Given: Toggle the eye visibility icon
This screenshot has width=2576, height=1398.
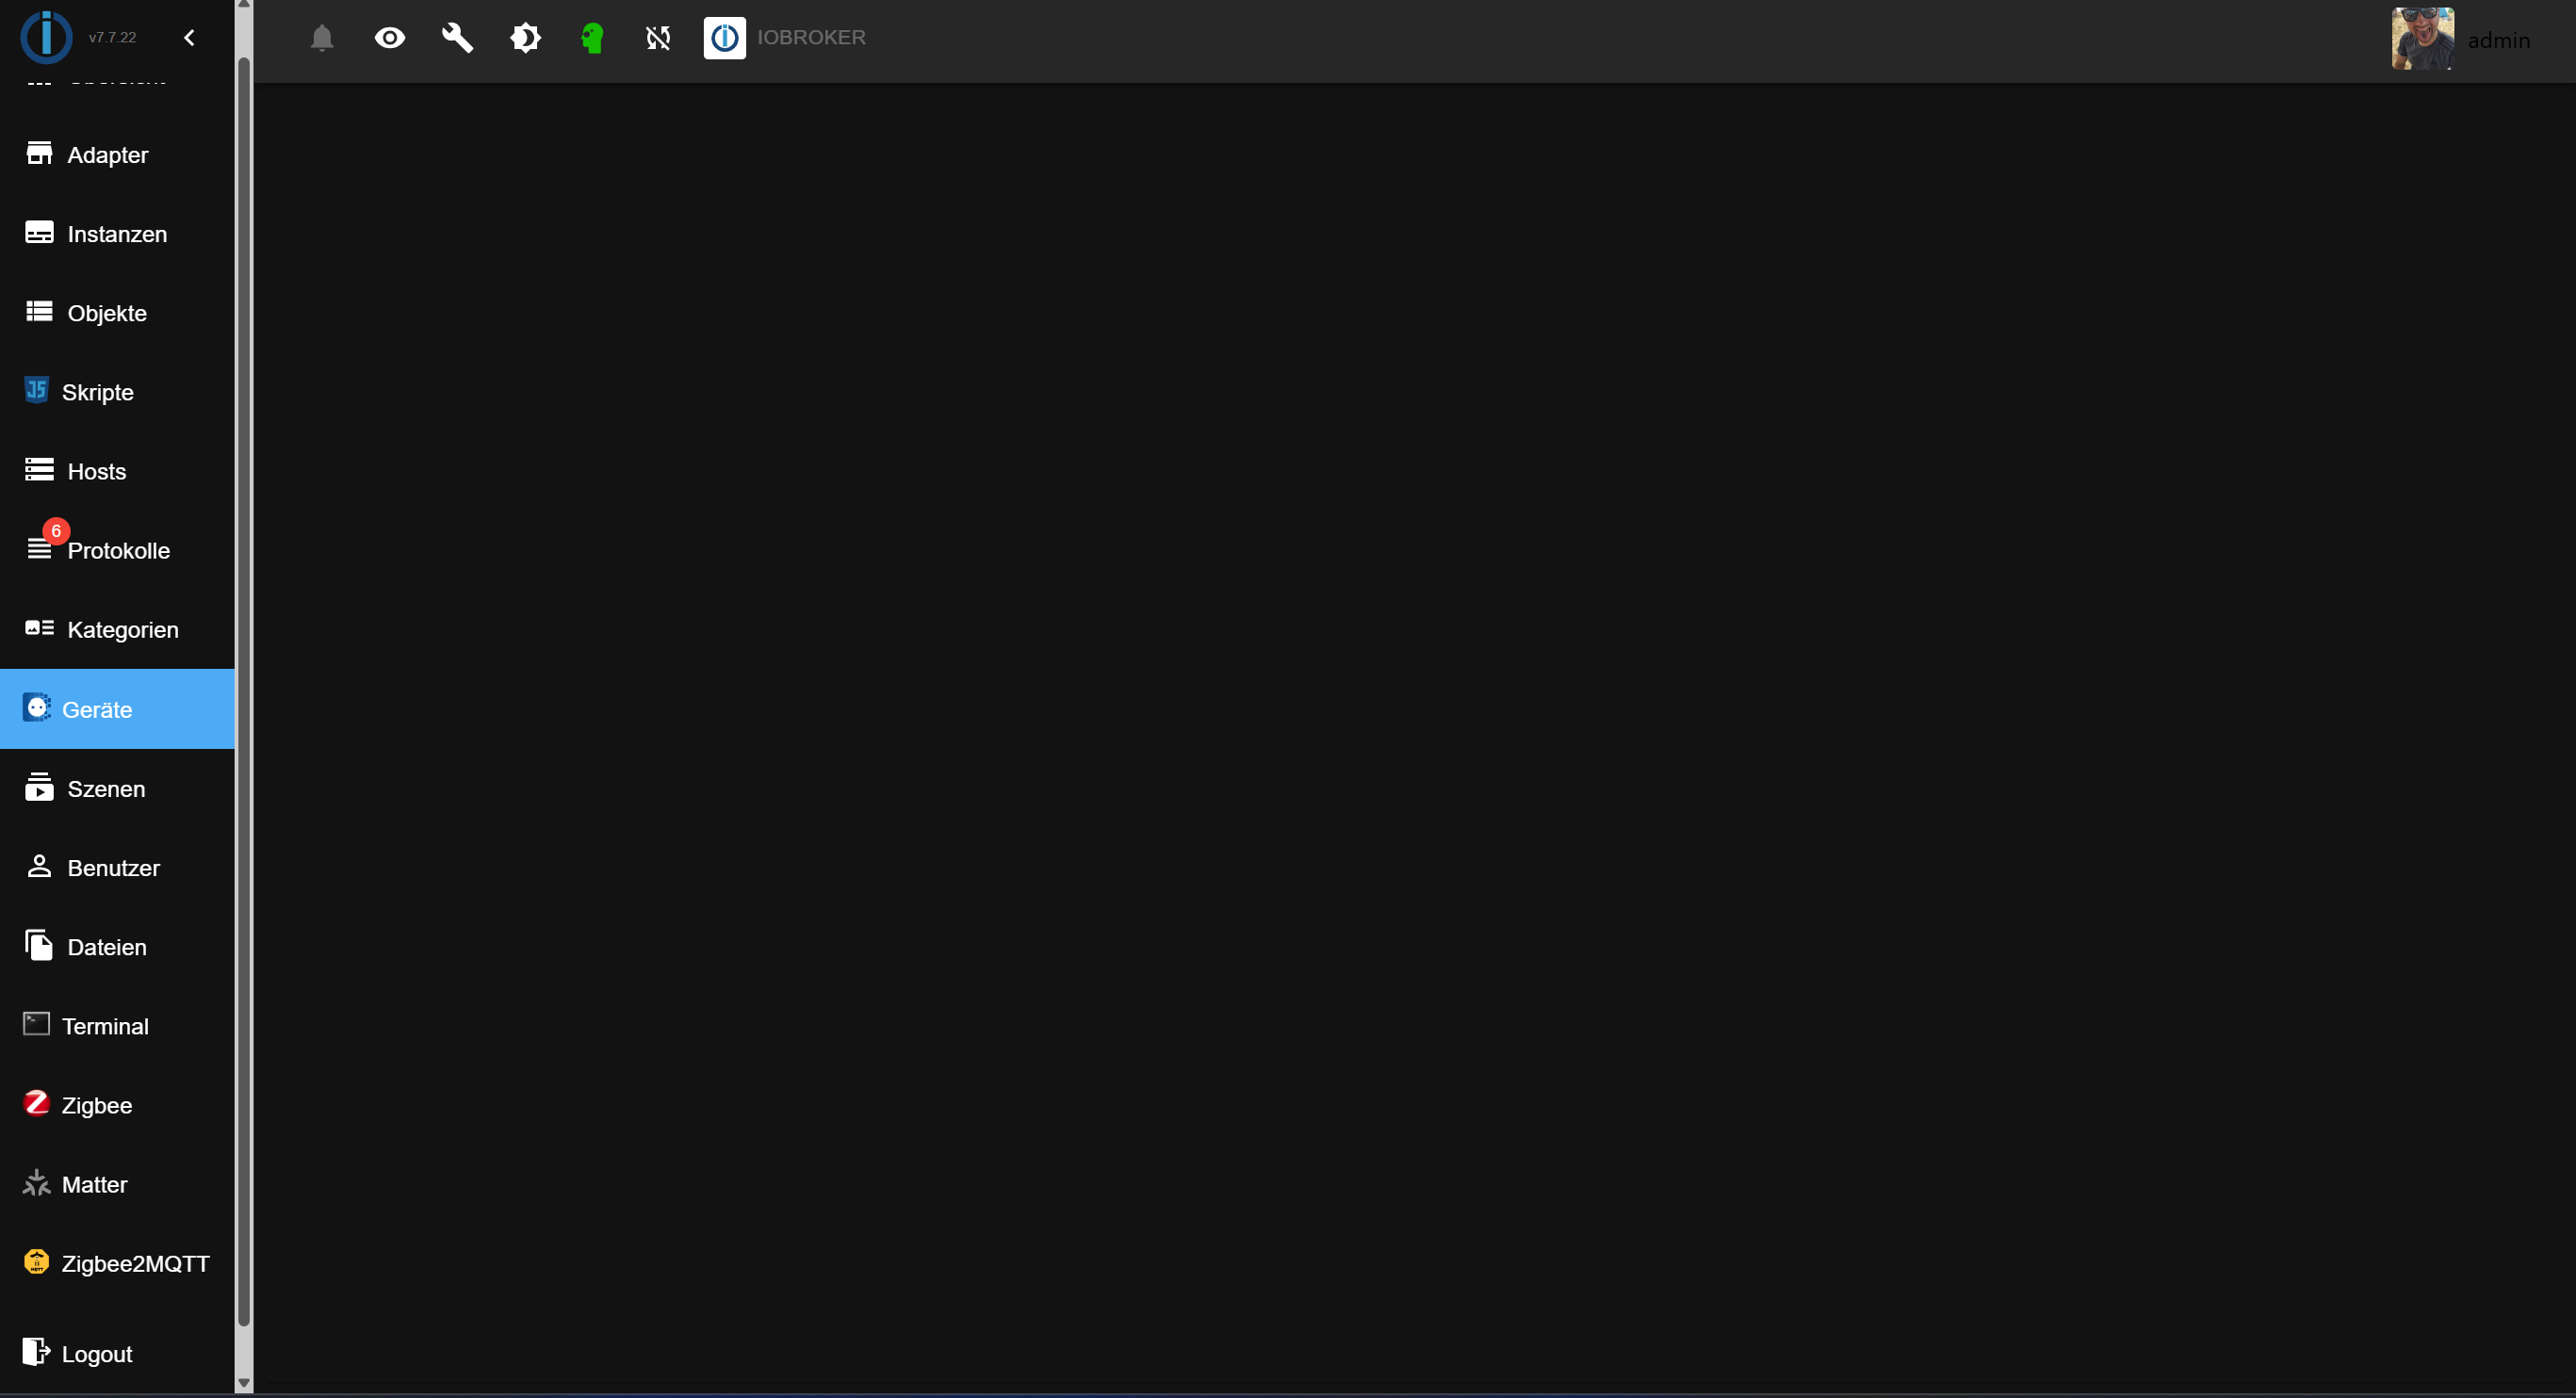Looking at the screenshot, I should tap(389, 38).
